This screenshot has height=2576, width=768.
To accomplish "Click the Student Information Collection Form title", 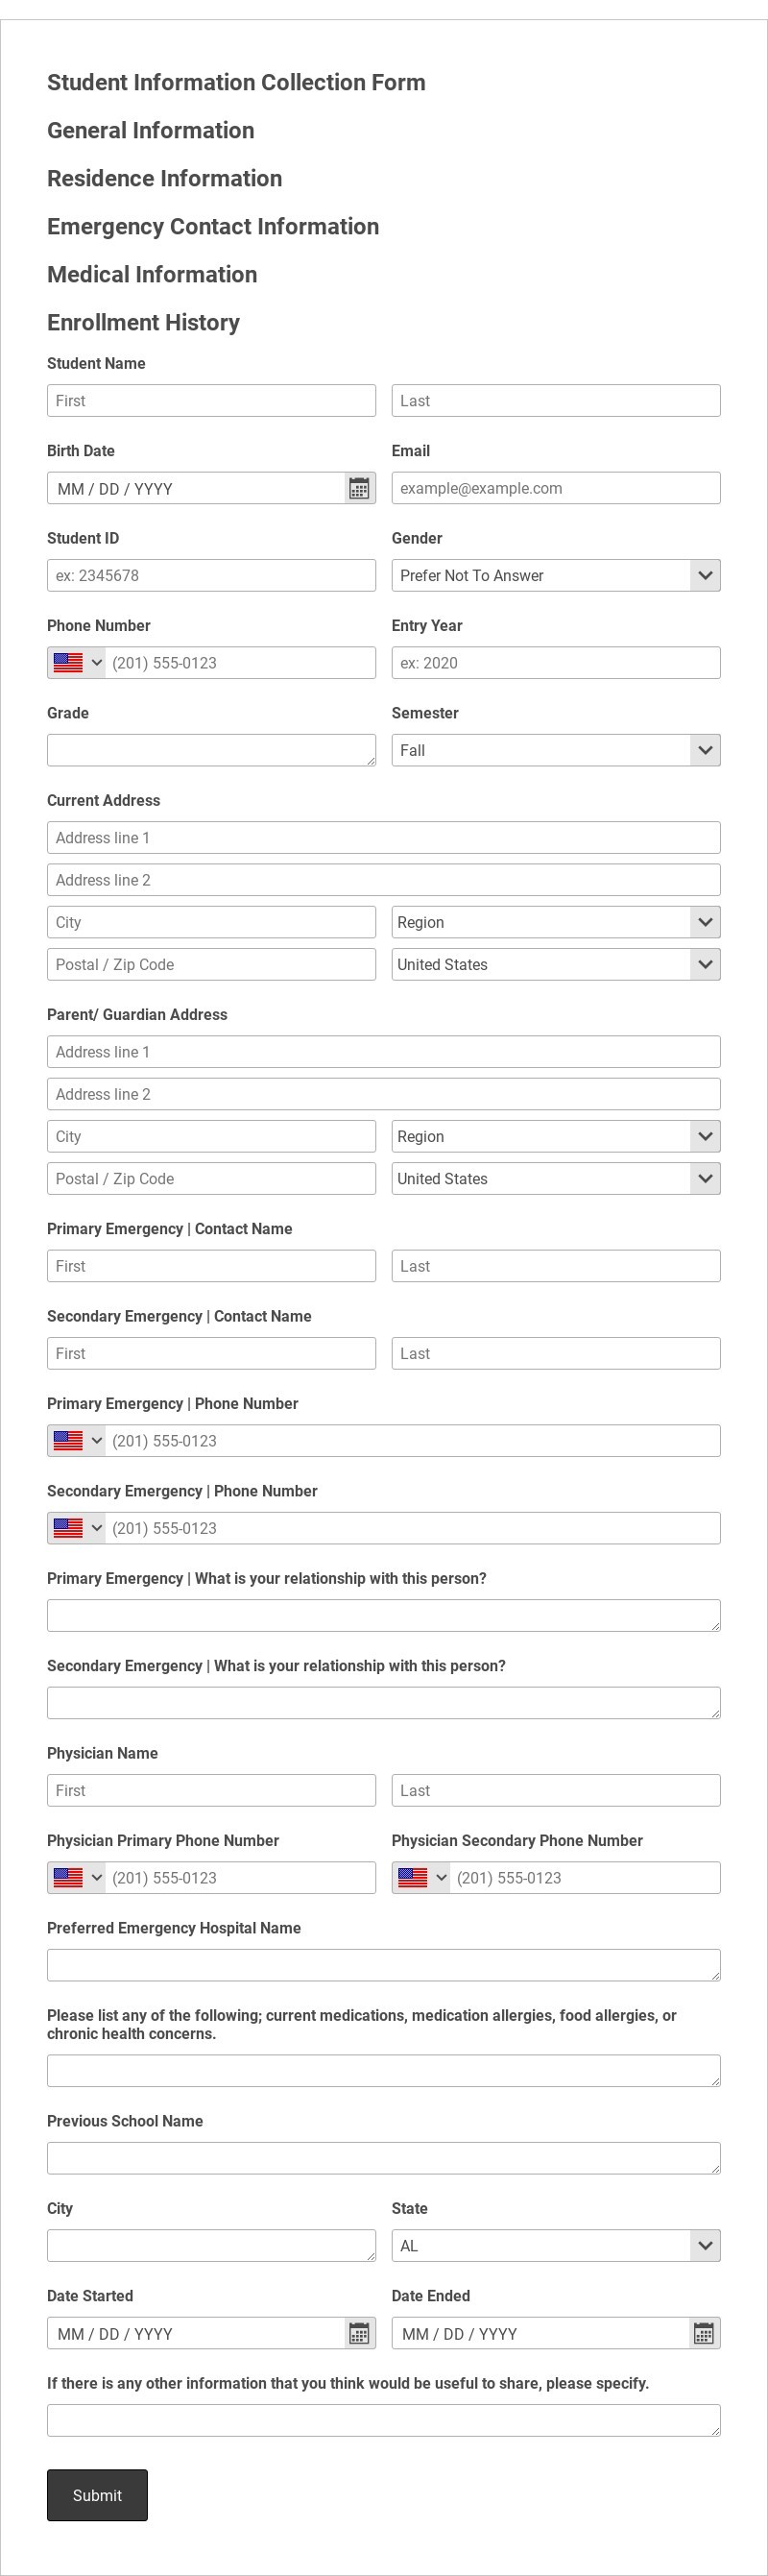I will [x=236, y=82].
